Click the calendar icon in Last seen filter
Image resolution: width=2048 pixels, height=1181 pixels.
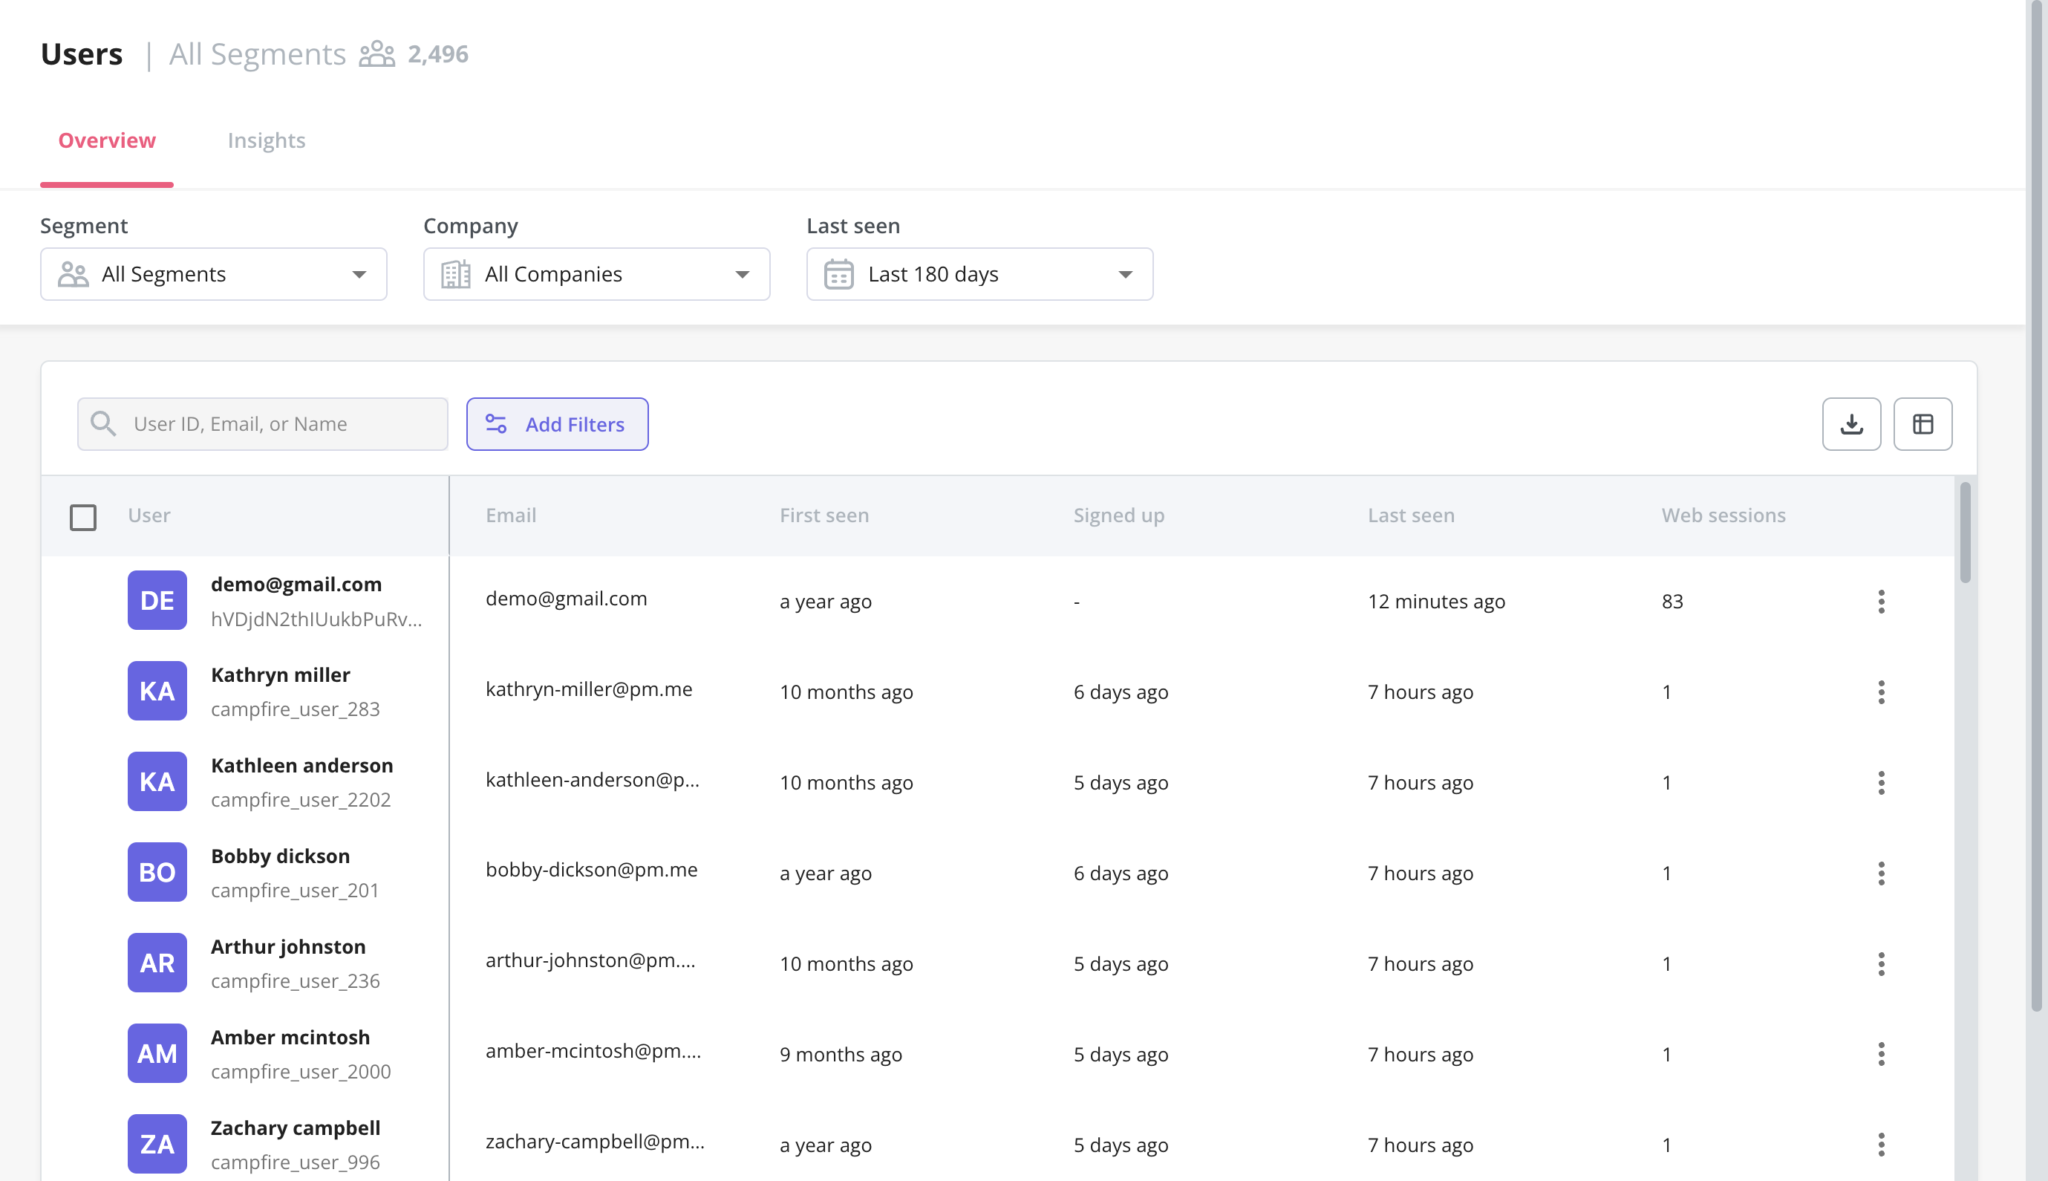coord(839,273)
